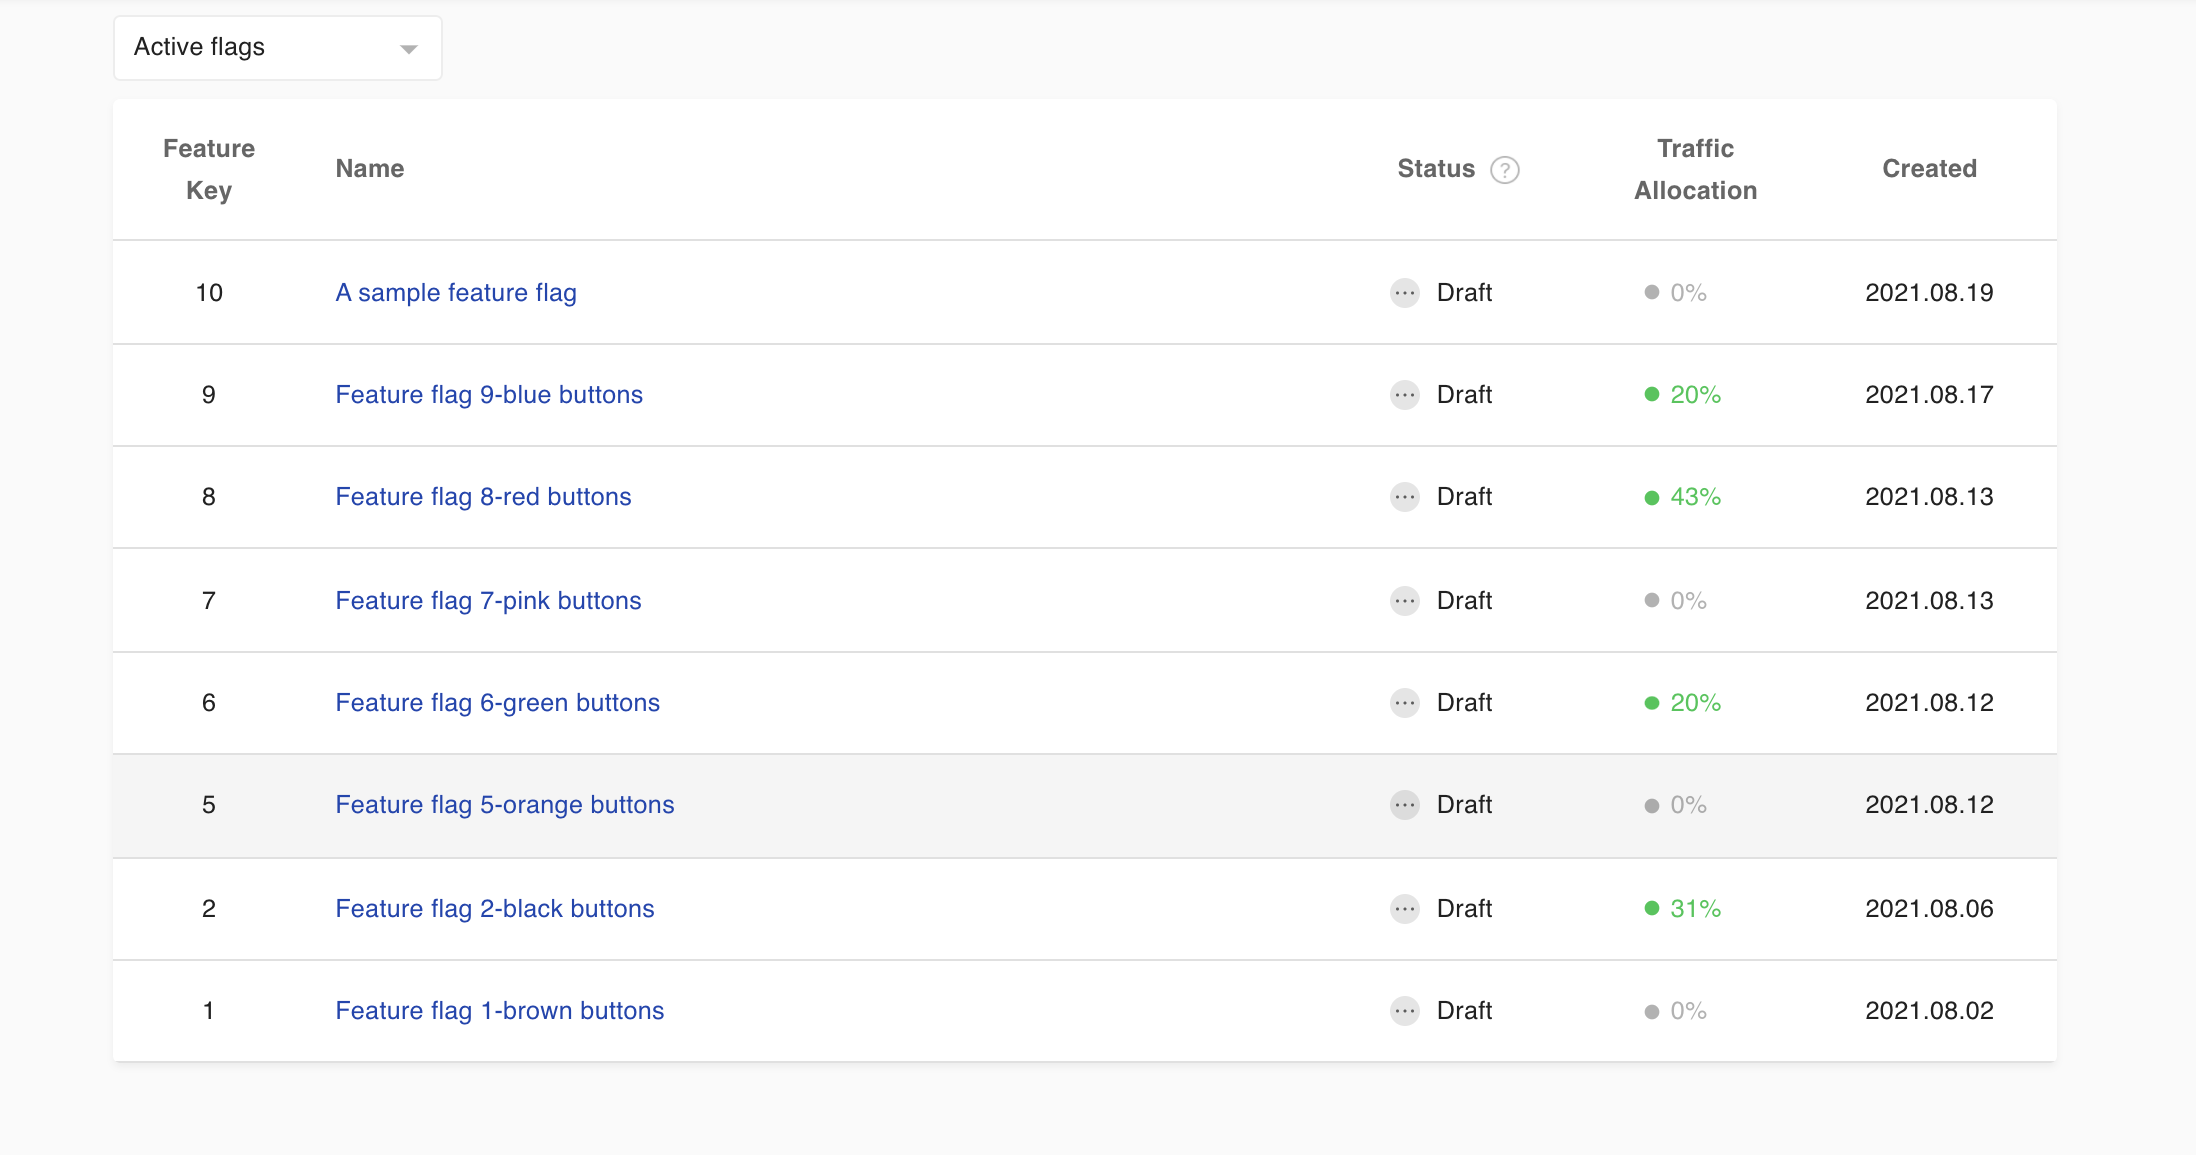Click the Created column header
The height and width of the screenshot is (1155, 2196).
click(x=1929, y=169)
